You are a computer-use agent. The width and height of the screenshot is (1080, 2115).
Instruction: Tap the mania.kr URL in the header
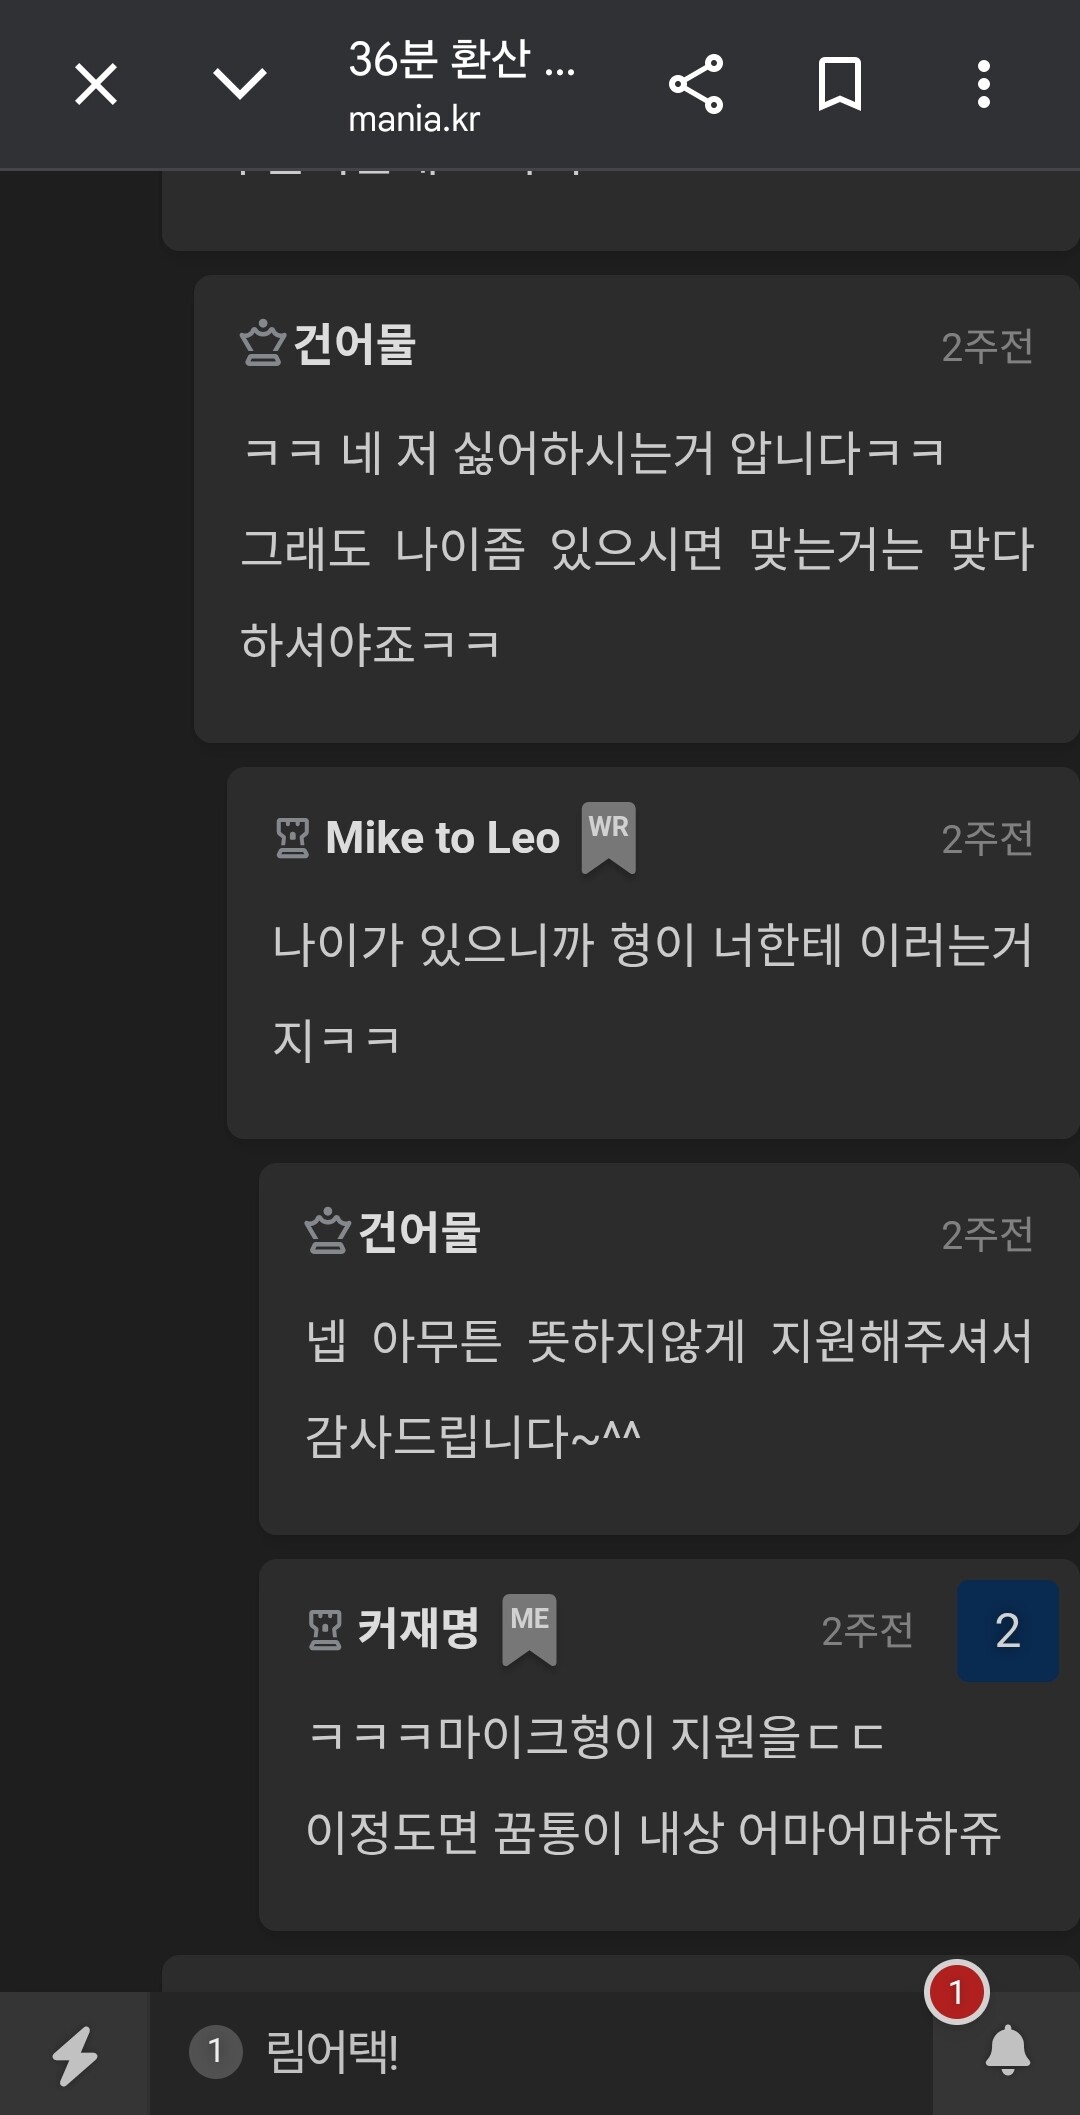[x=414, y=120]
